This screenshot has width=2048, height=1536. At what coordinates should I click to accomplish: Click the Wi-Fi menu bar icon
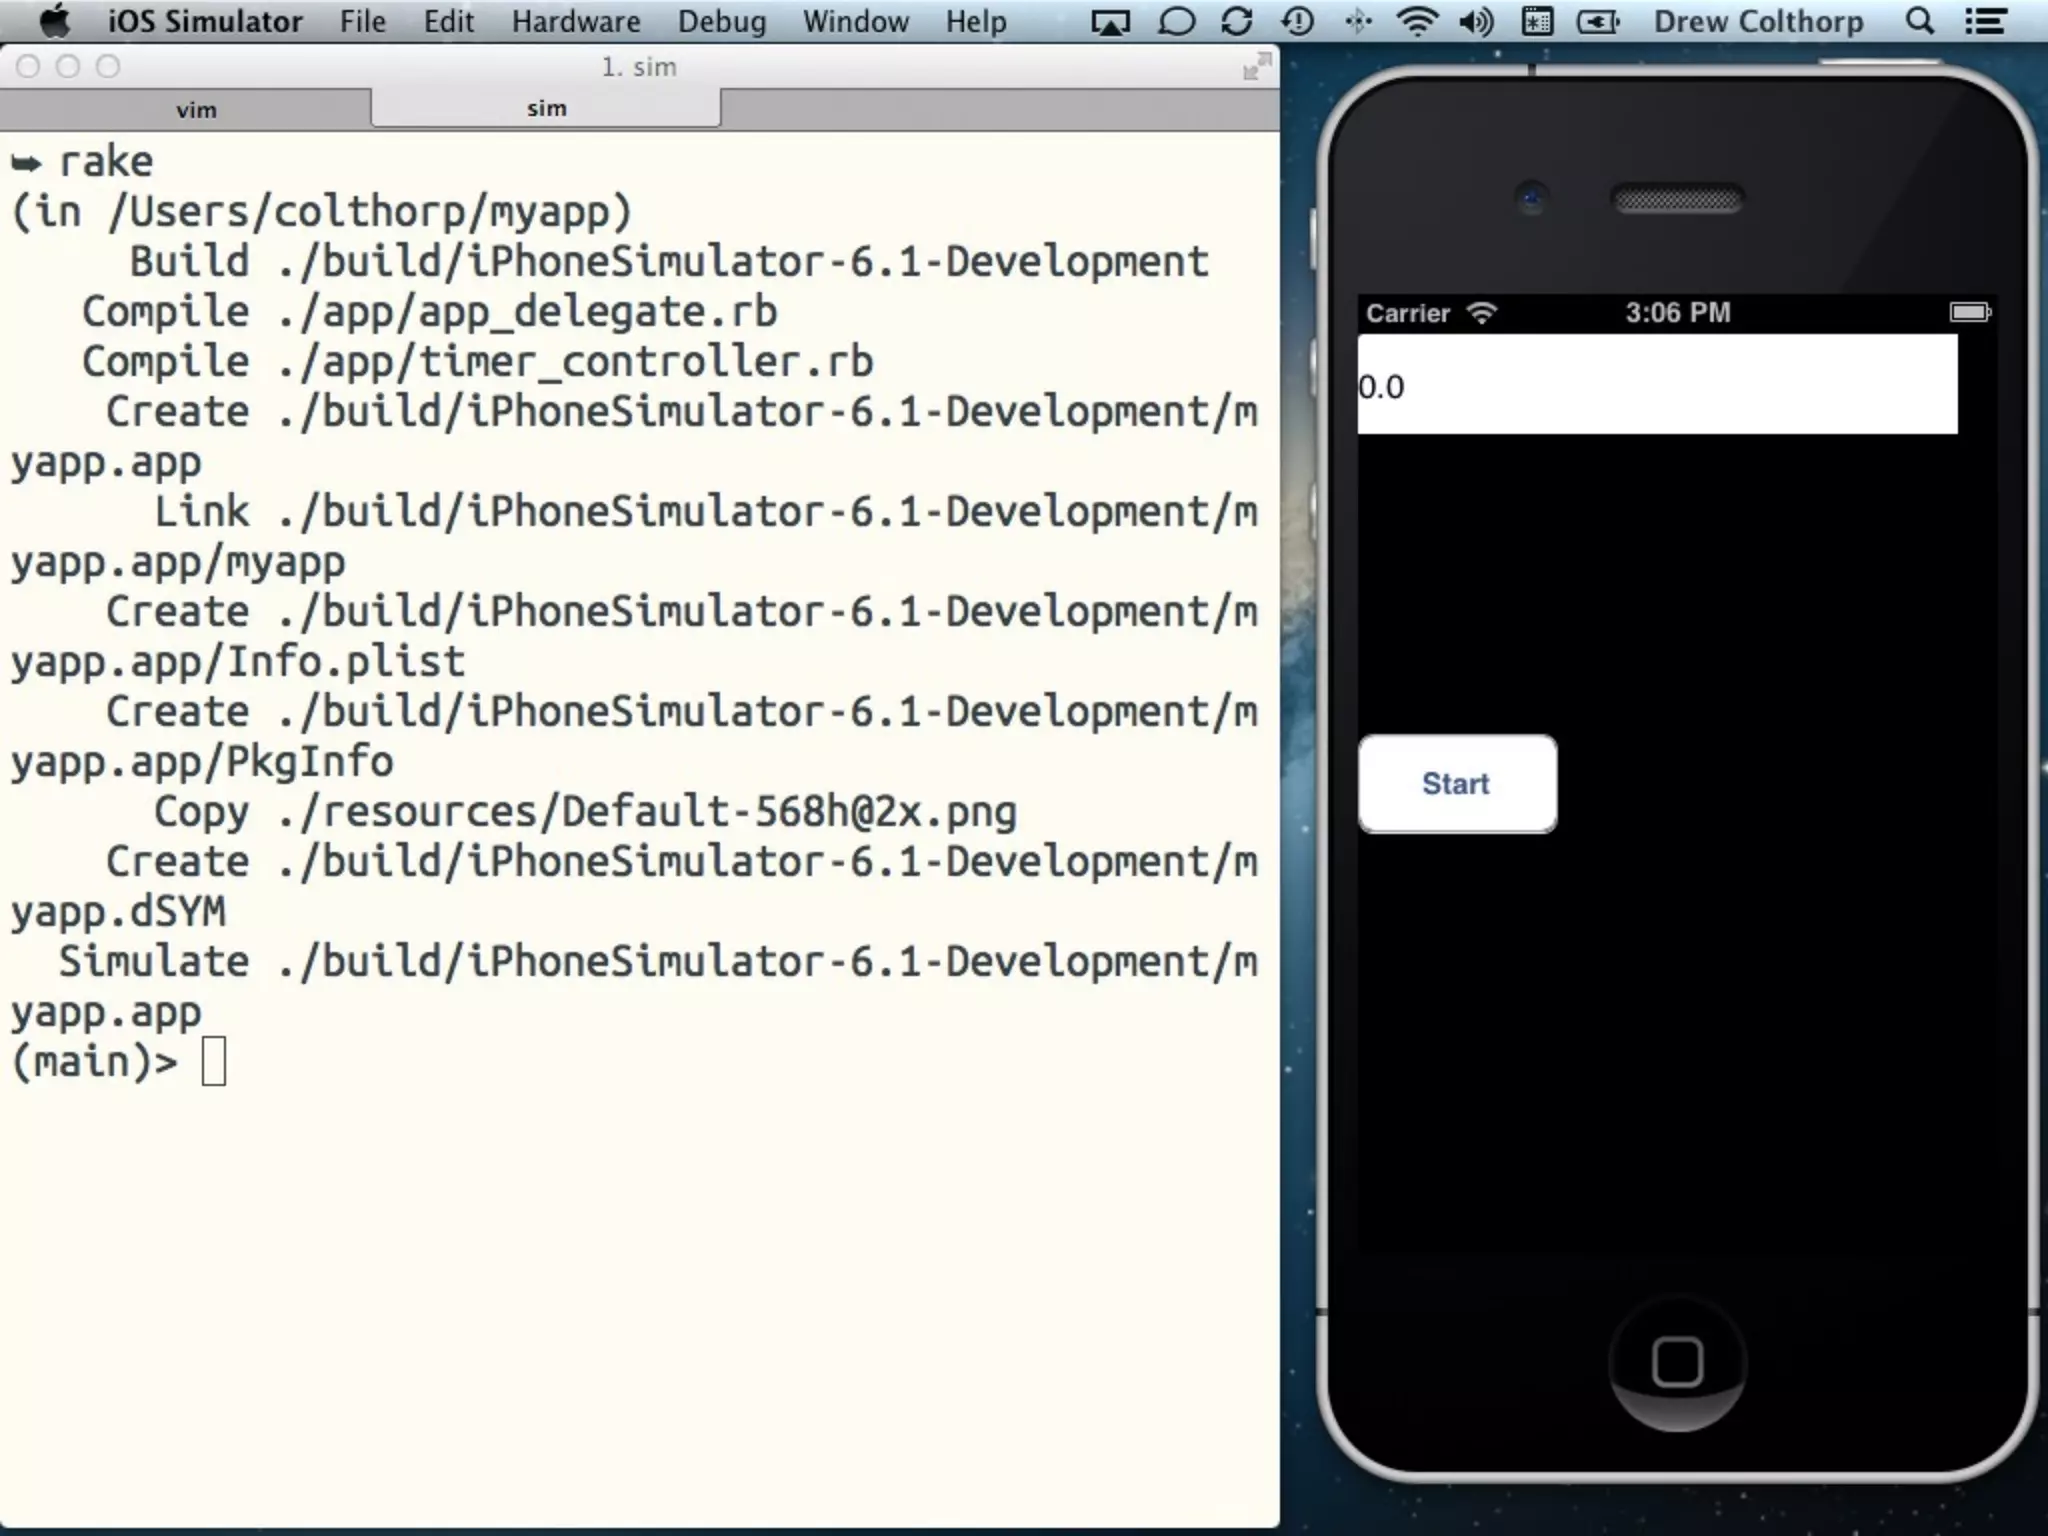pos(1417,21)
